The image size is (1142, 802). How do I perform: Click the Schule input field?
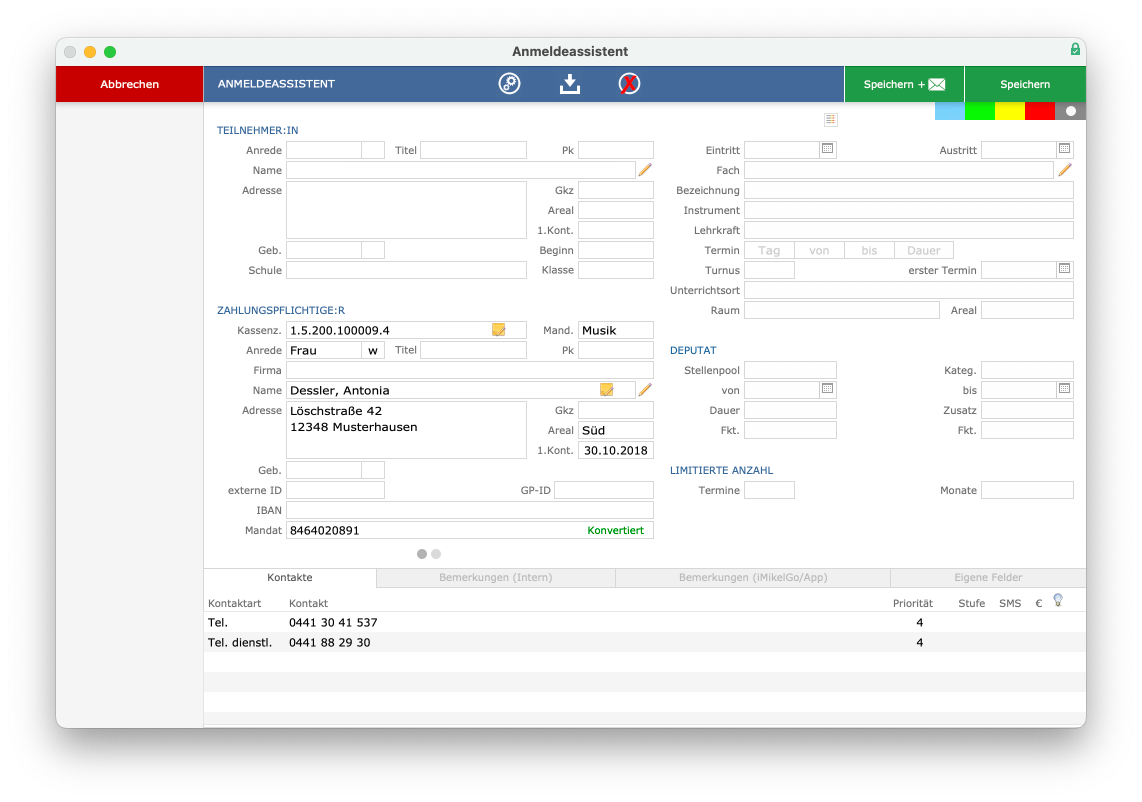[x=406, y=270]
